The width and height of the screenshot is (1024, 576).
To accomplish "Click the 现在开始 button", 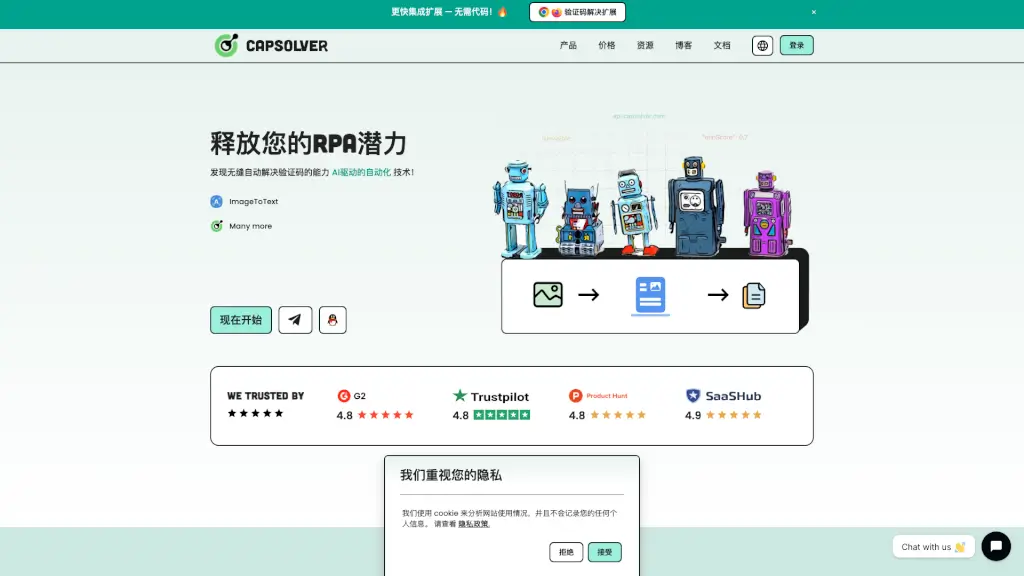I will tap(241, 320).
